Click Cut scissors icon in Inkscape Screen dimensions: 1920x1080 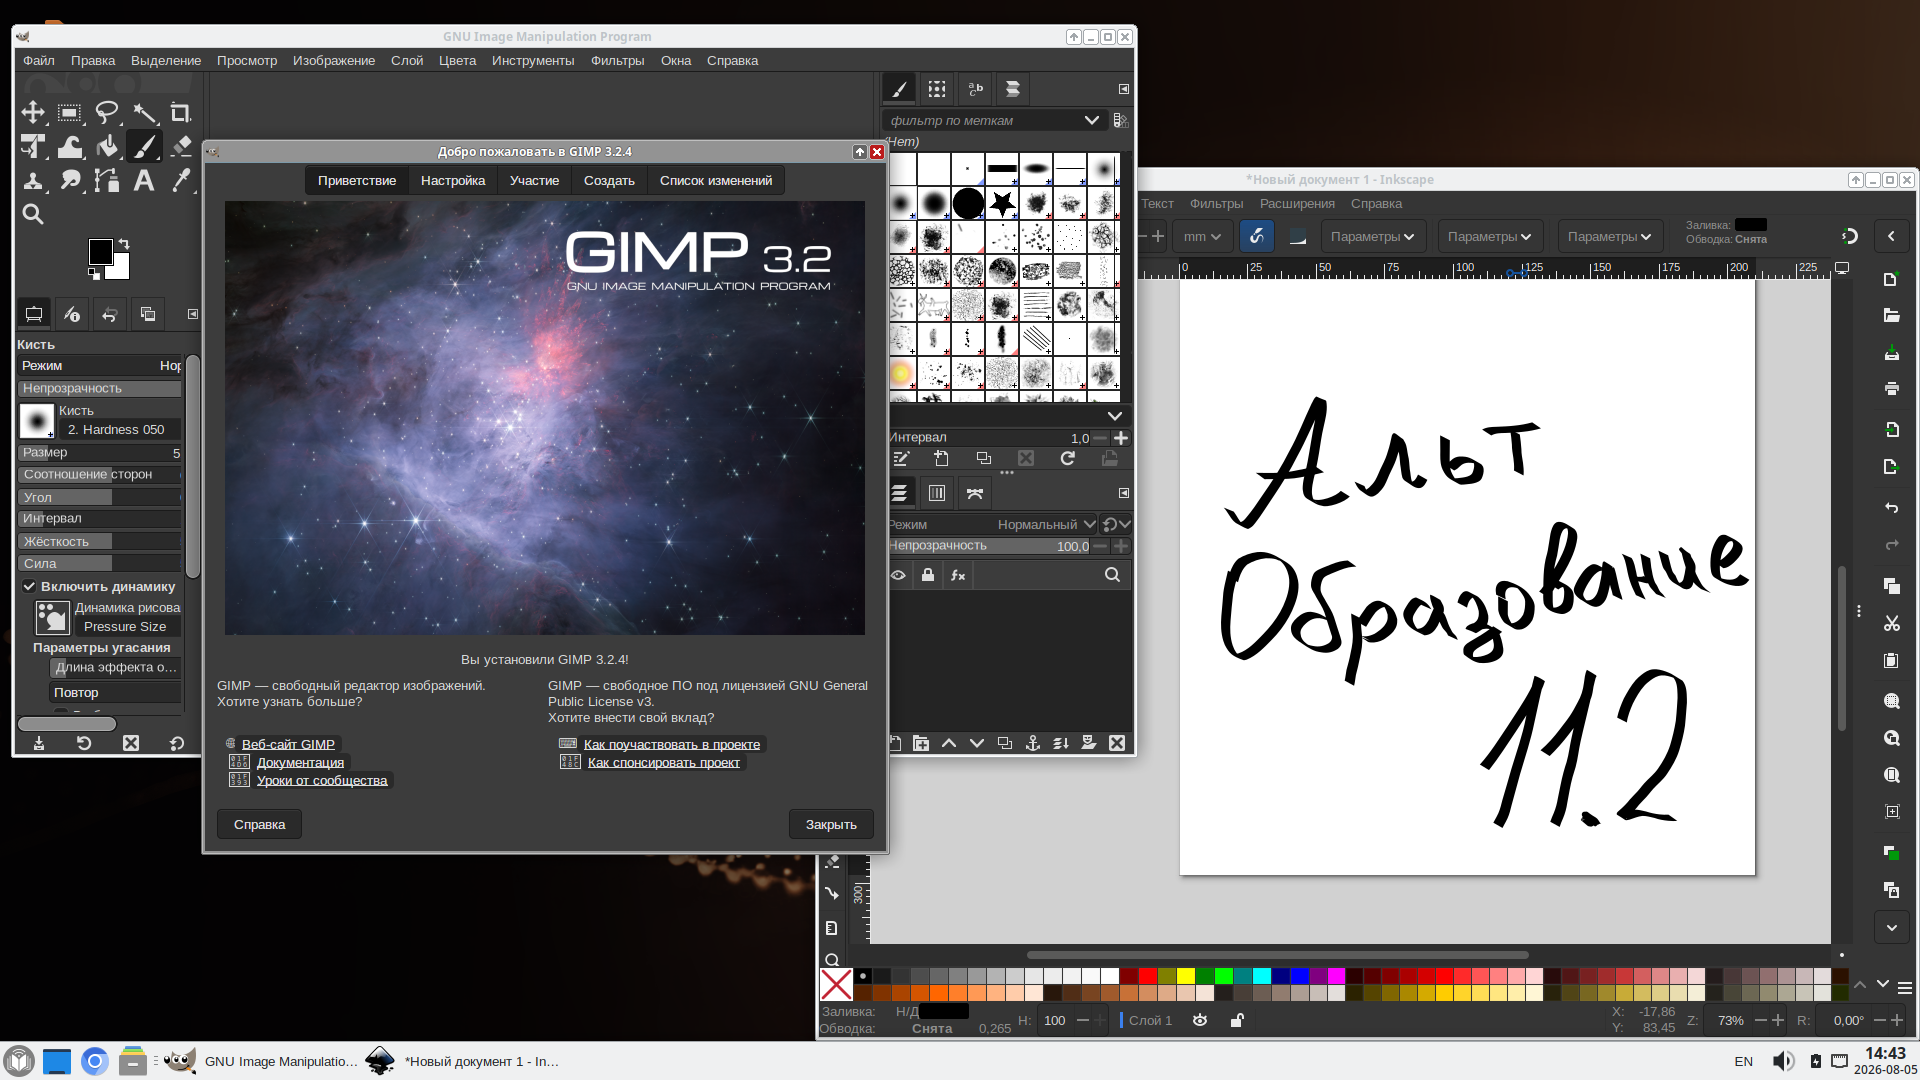1891,623
